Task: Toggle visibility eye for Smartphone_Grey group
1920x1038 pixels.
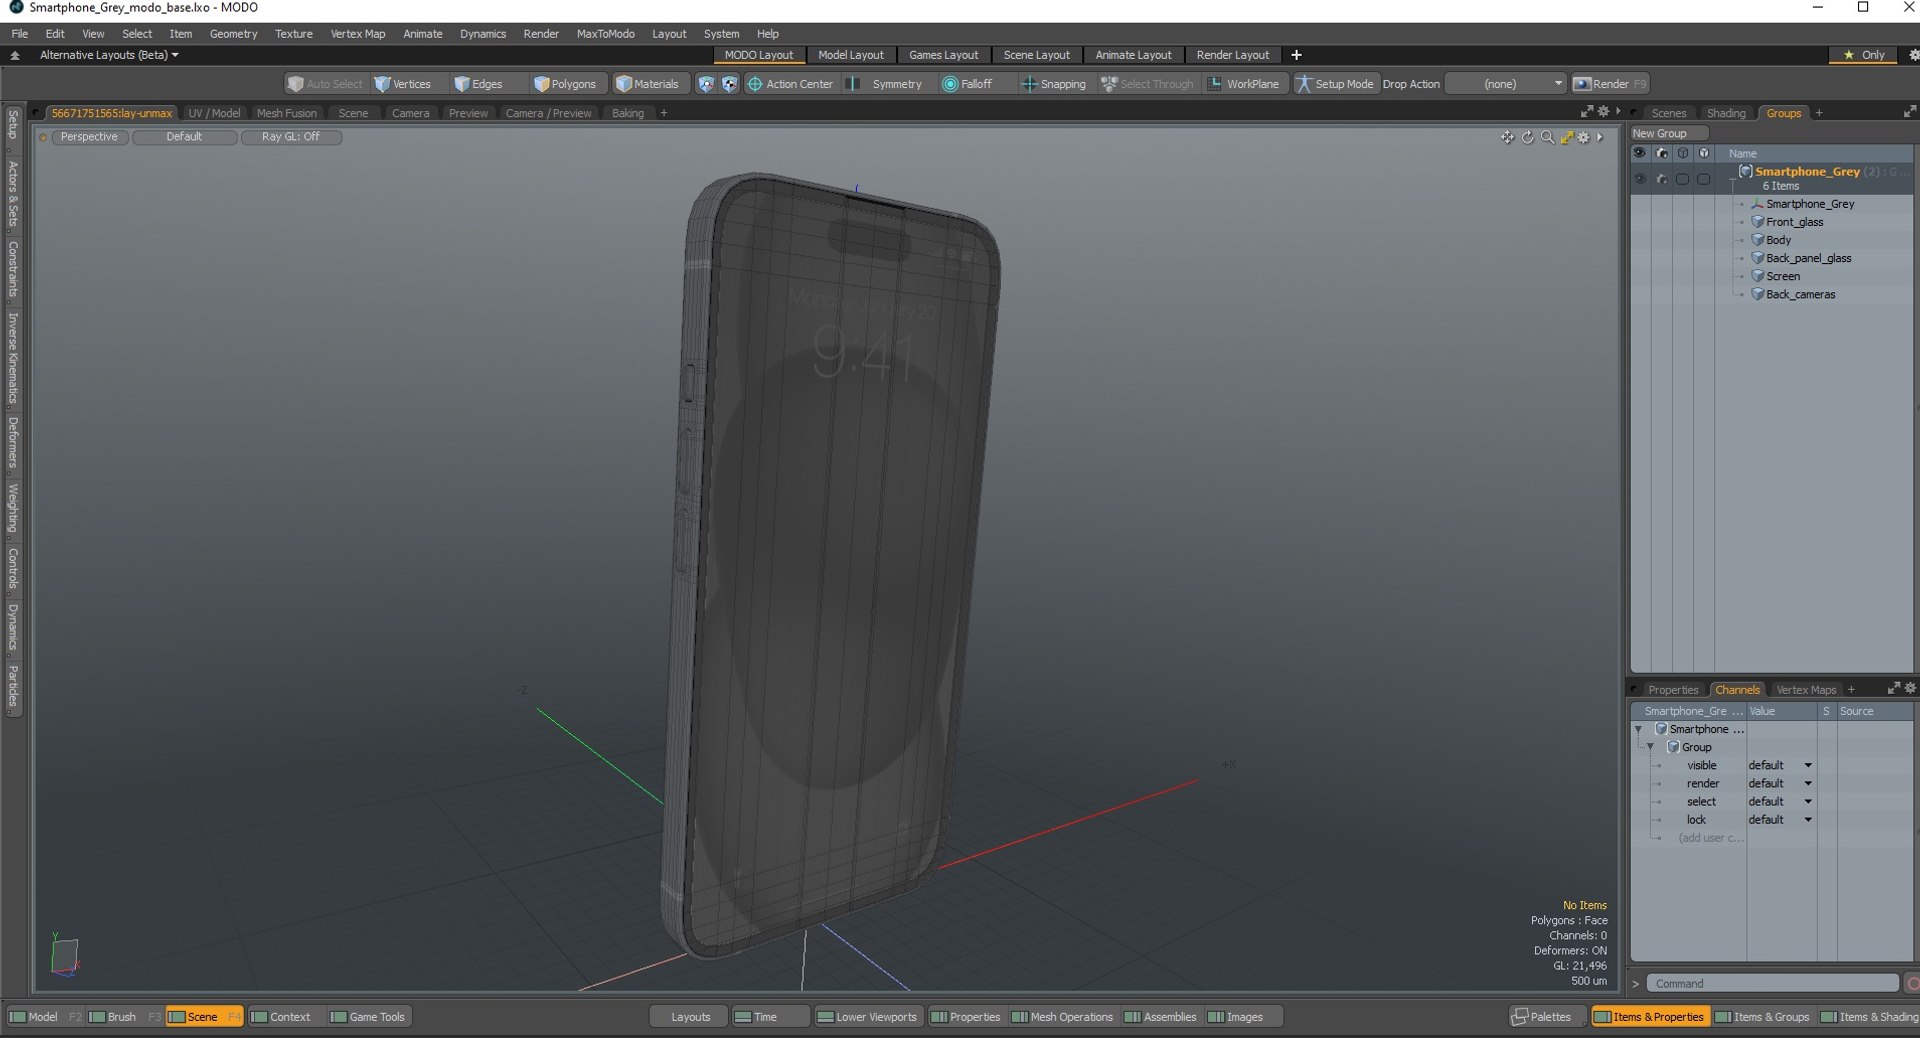Action: point(1640,179)
